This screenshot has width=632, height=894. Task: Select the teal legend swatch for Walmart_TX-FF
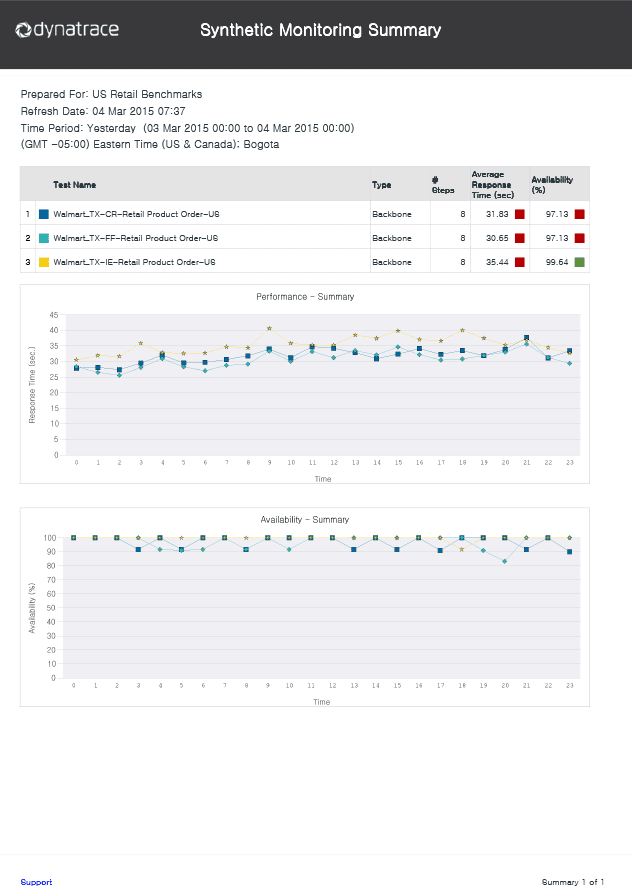click(44, 238)
